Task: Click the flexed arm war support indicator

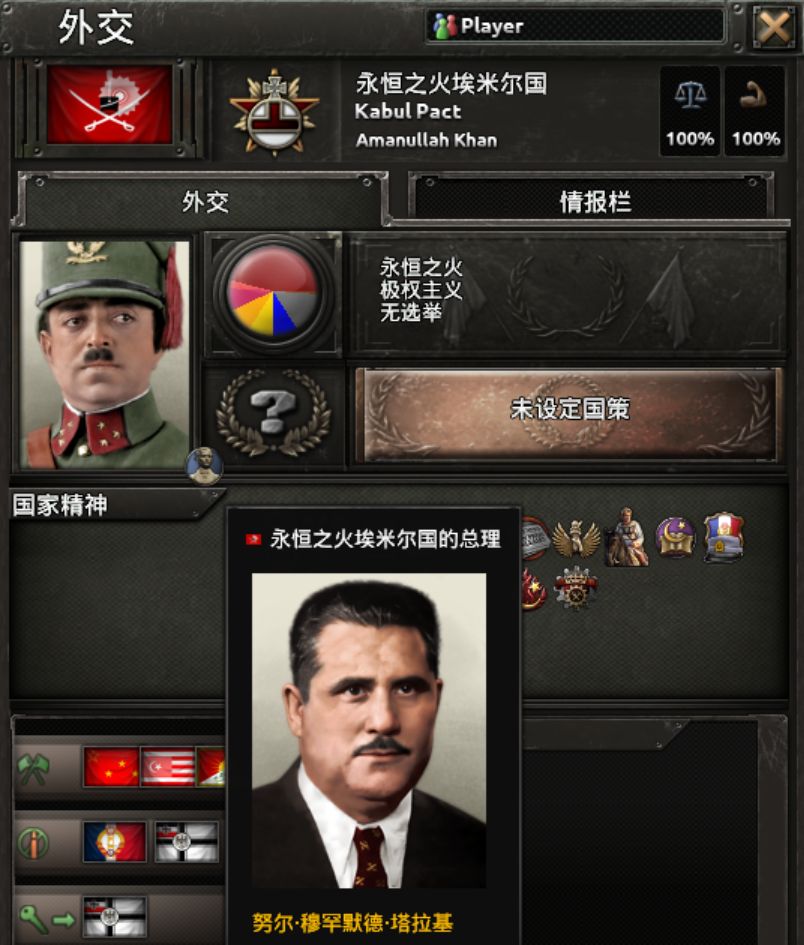Action: point(755,111)
